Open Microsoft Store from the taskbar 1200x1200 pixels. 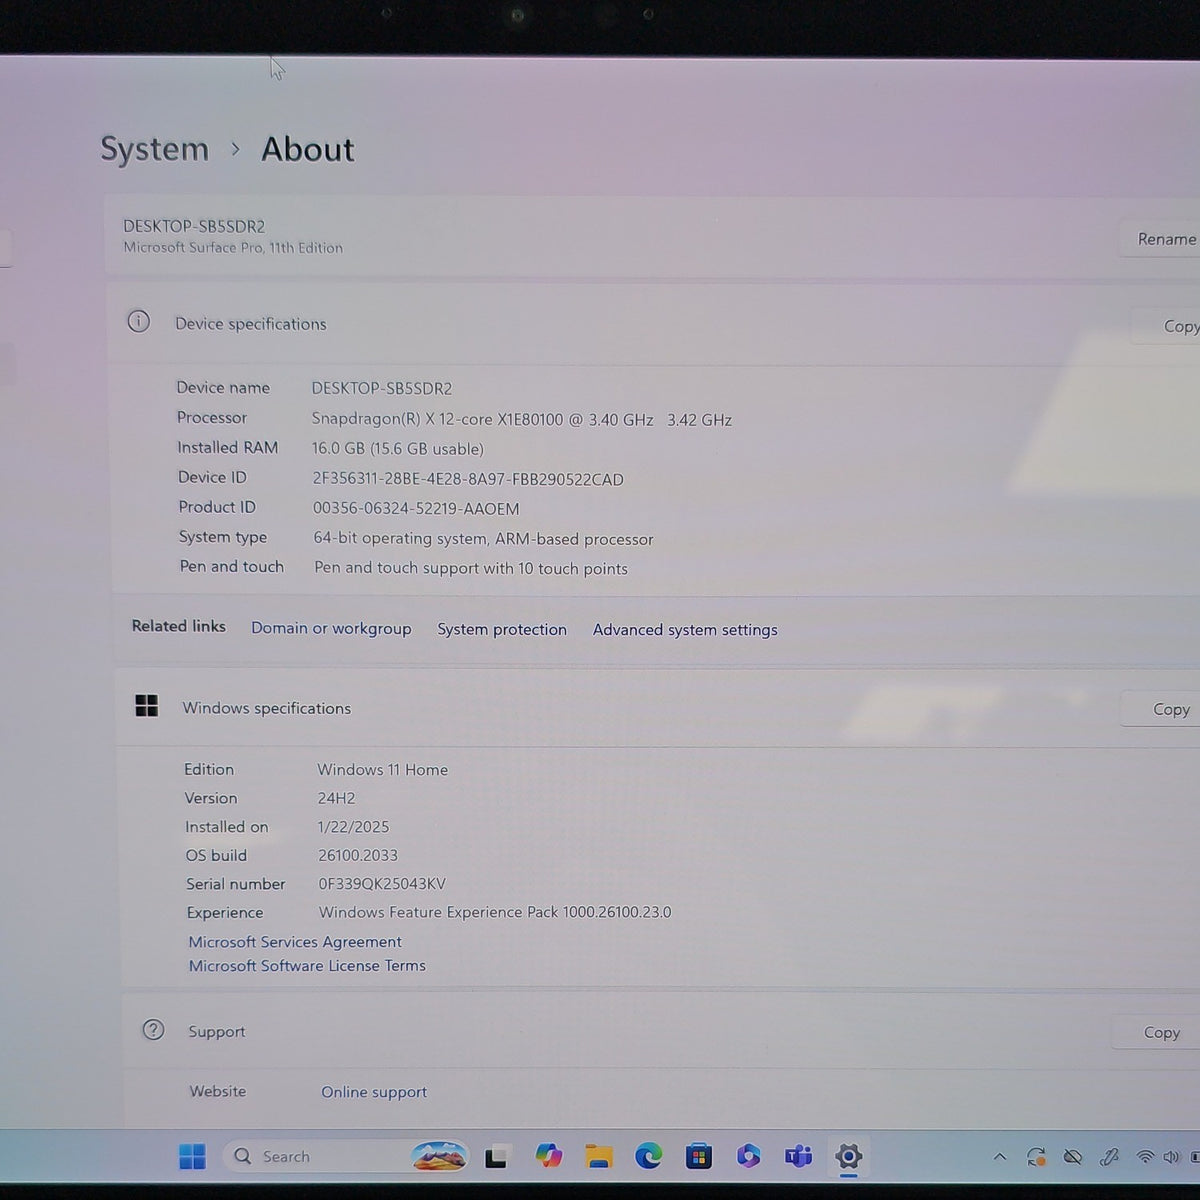(x=698, y=1157)
